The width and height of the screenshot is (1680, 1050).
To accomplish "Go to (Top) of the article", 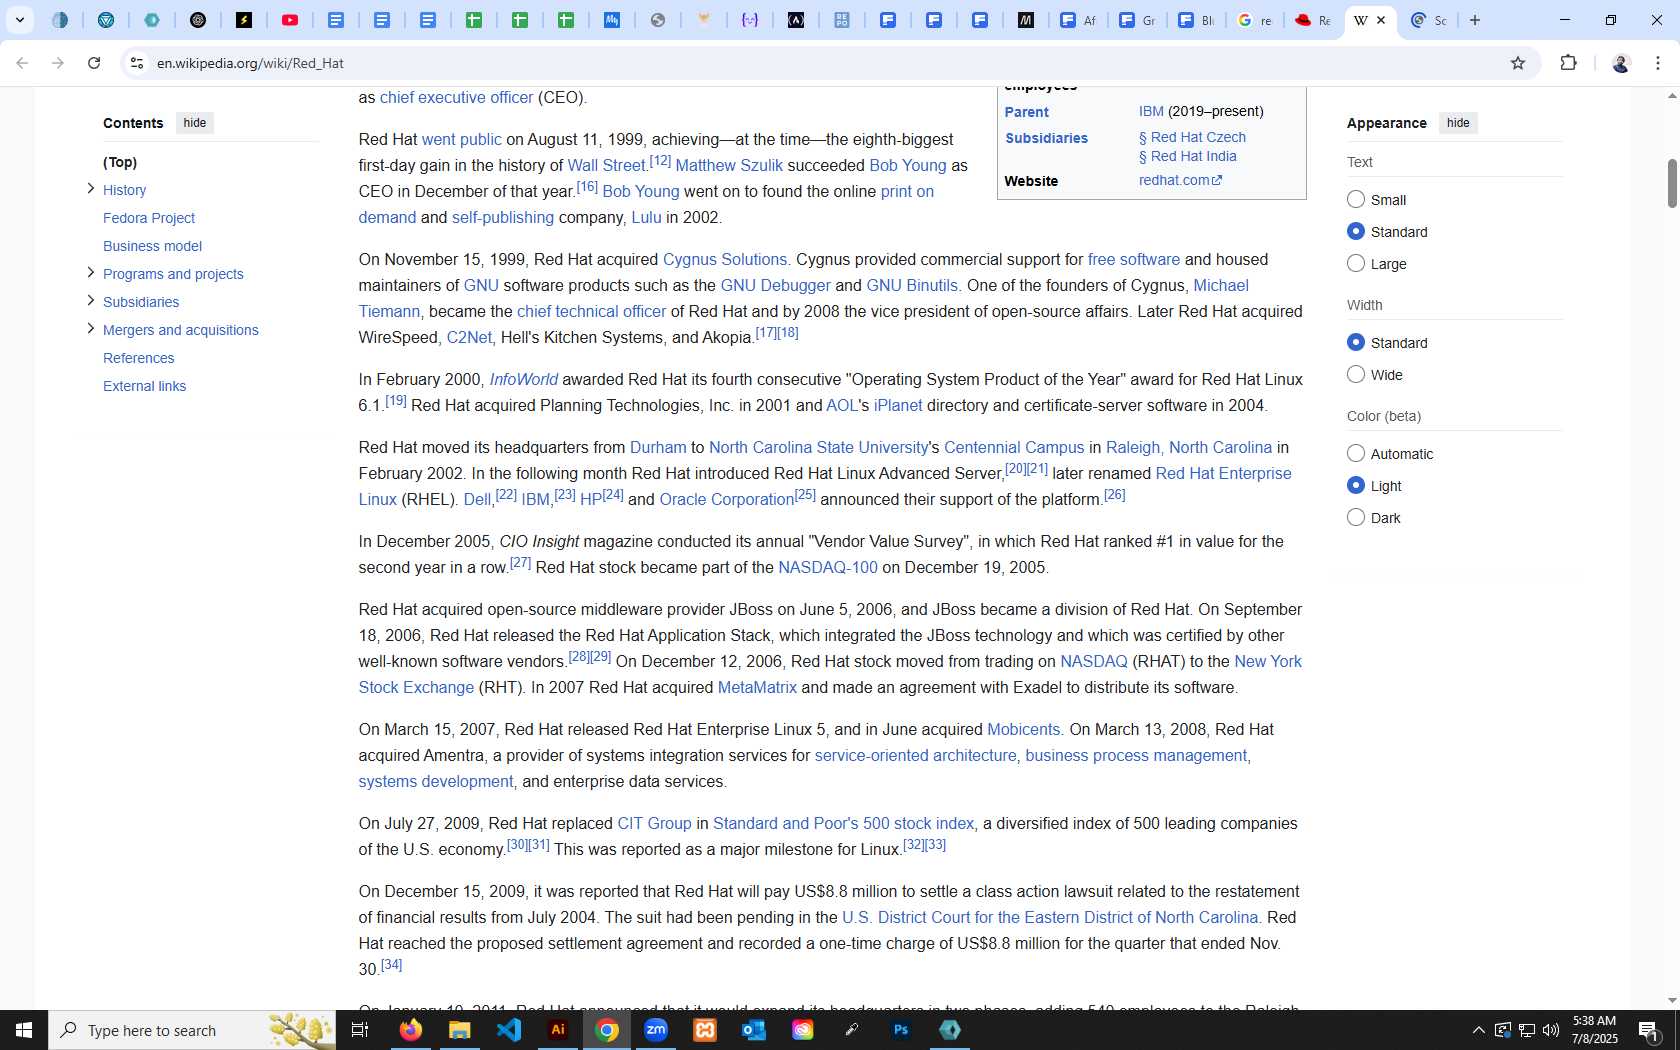I will pos(120,162).
